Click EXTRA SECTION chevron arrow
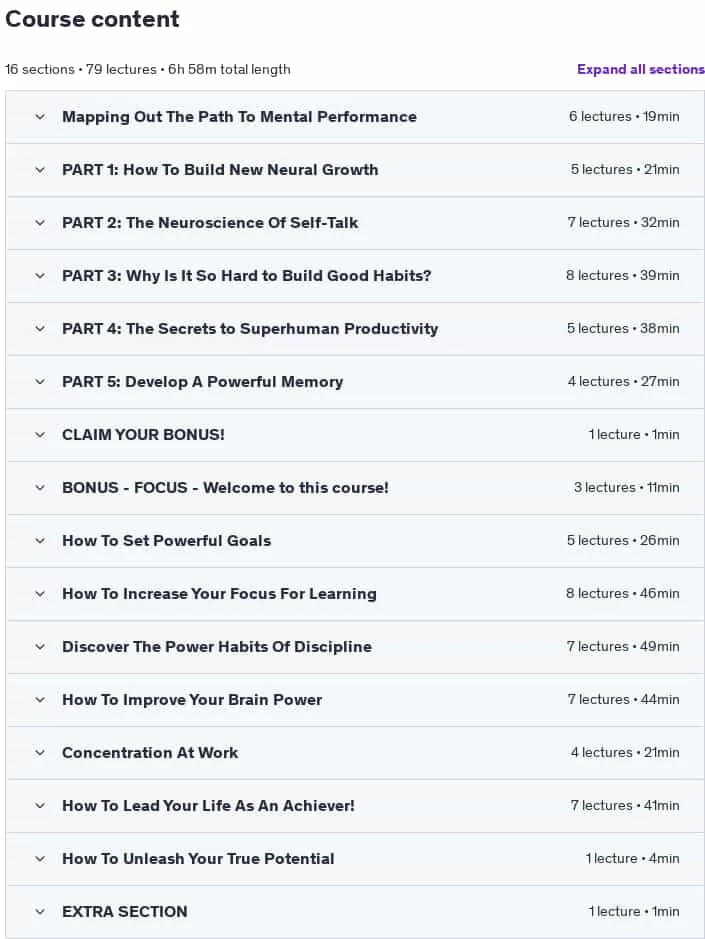 [x=40, y=912]
